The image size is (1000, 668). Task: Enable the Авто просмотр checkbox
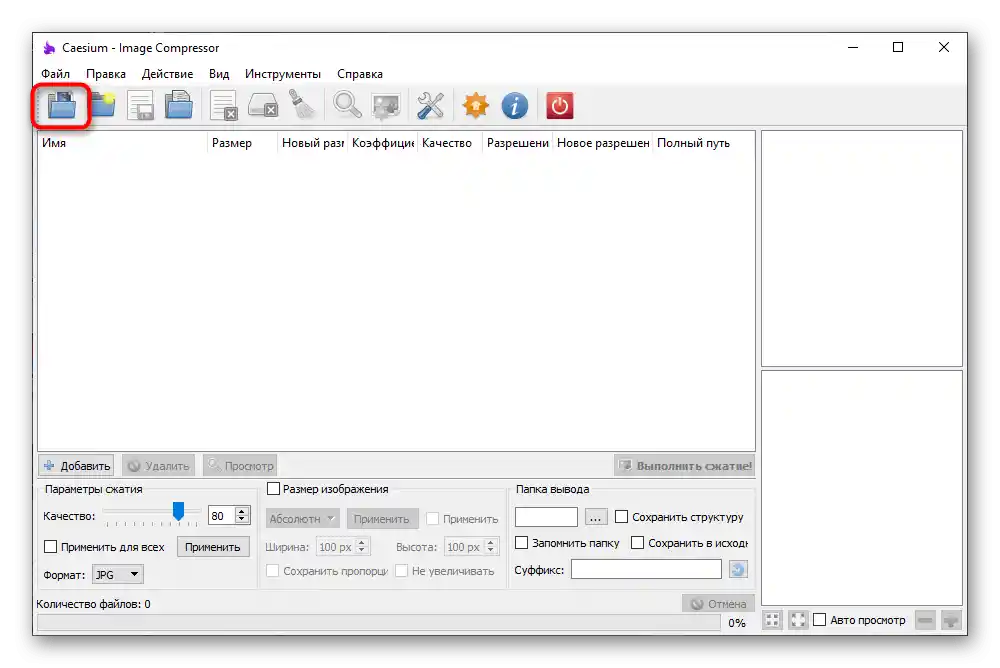click(820, 620)
